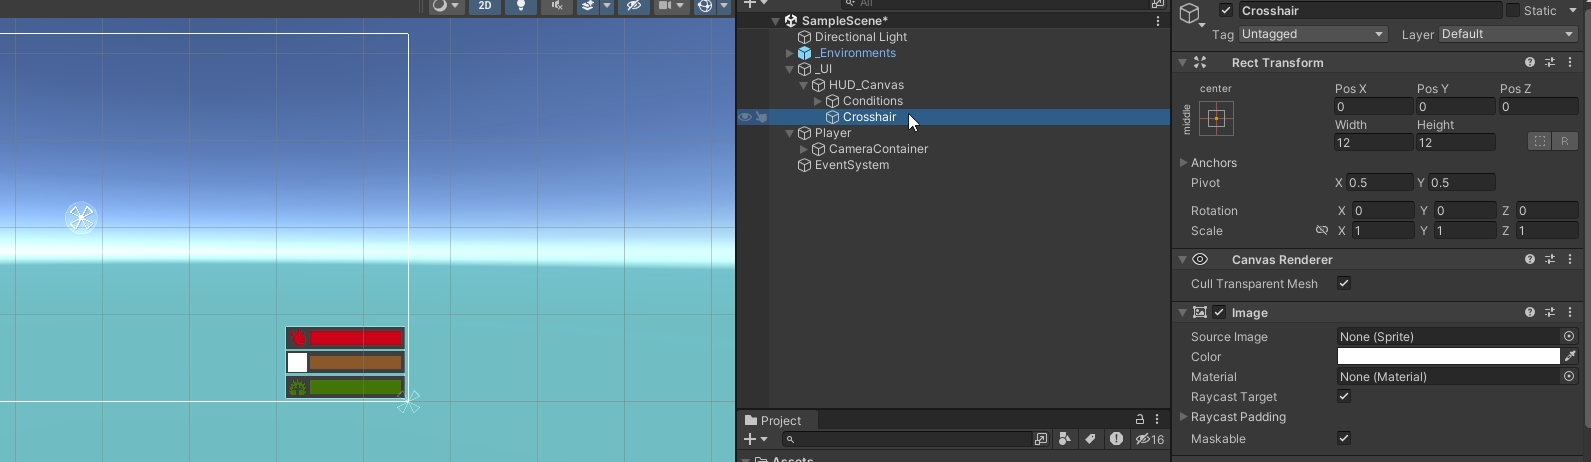
Task: Open the Layer dropdown showing Default
Action: click(1508, 34)
